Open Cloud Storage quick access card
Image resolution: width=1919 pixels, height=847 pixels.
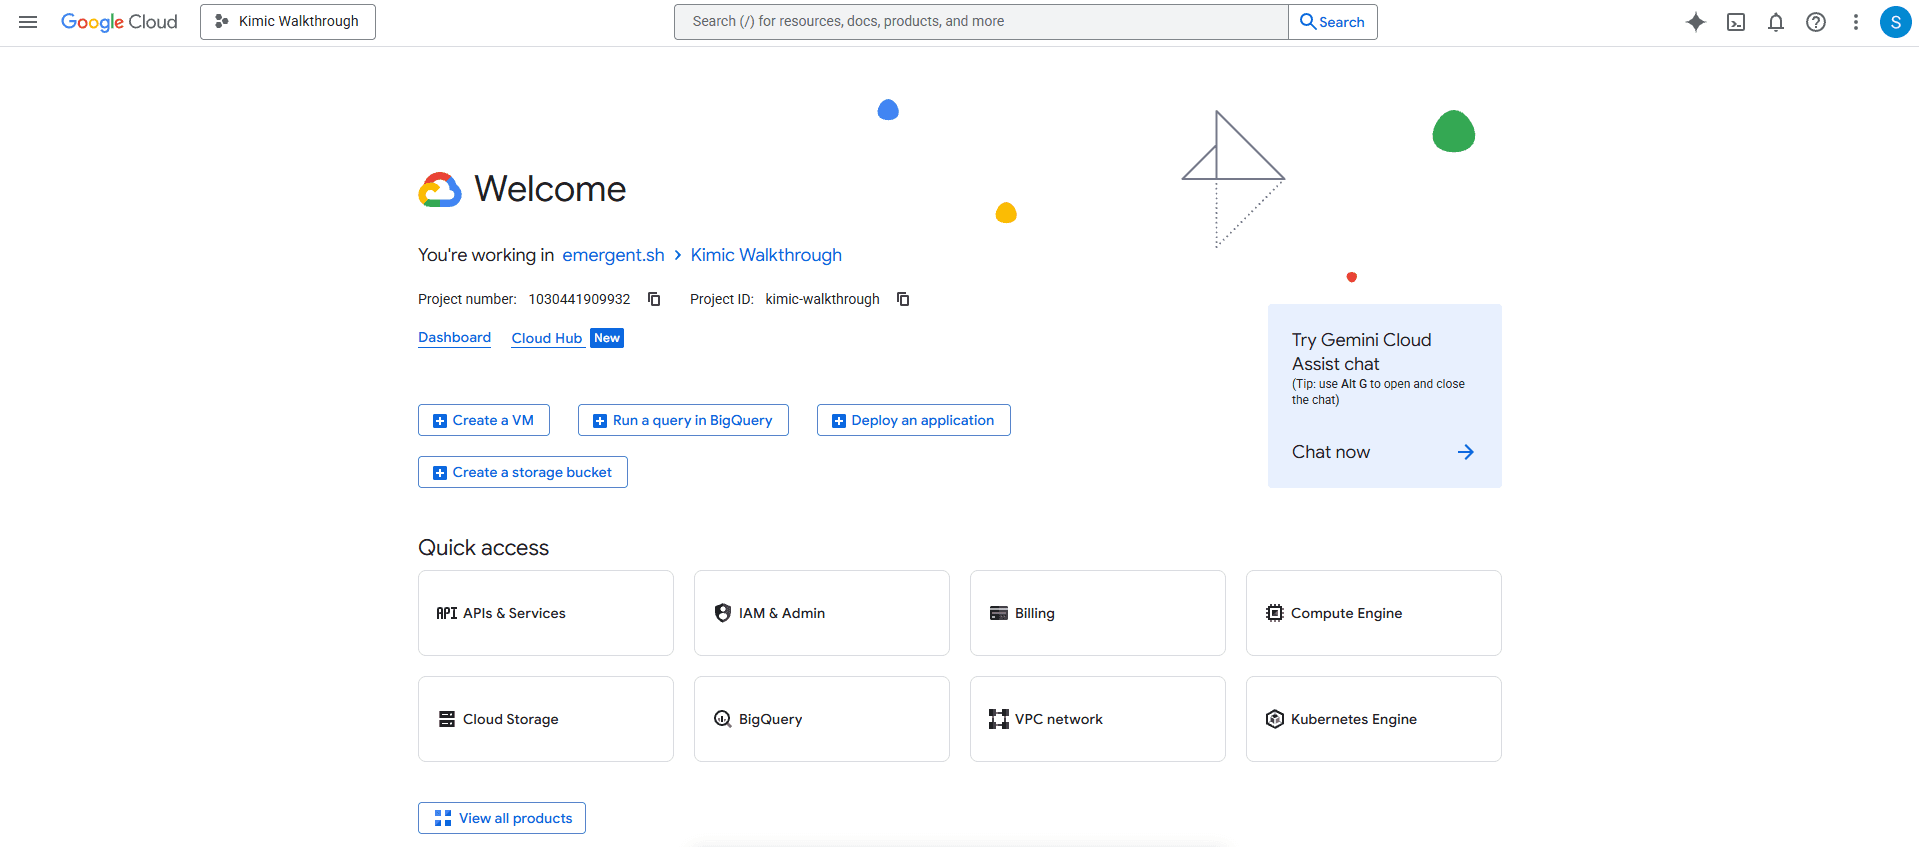(x=546, y=719)
